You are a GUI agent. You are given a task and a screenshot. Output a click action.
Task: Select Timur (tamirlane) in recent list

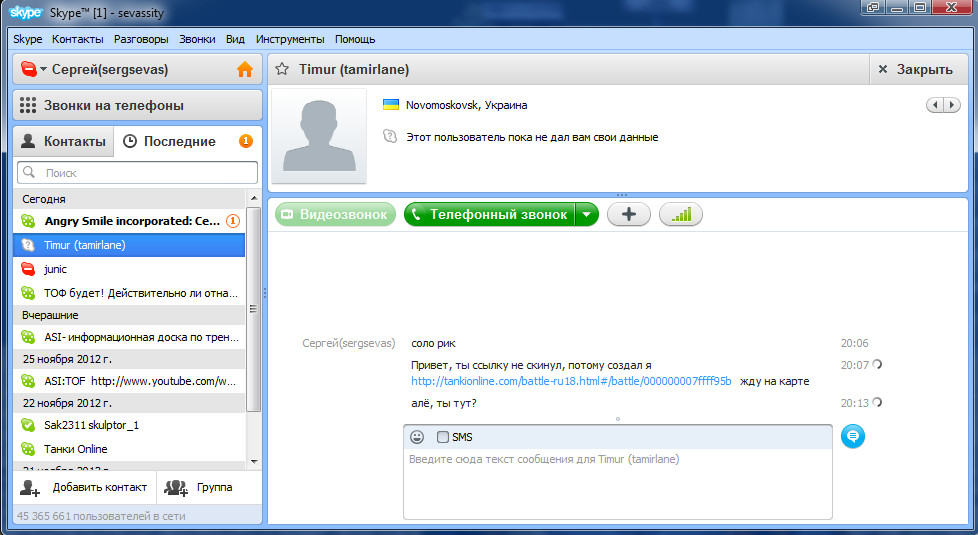pos(128,245)
